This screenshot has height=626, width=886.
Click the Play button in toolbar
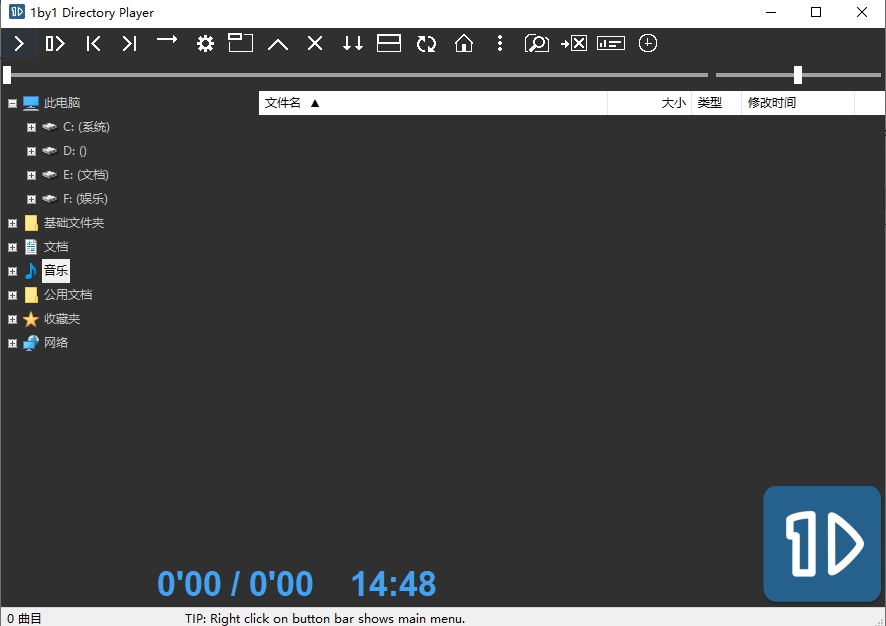click(x=19, y=44)
